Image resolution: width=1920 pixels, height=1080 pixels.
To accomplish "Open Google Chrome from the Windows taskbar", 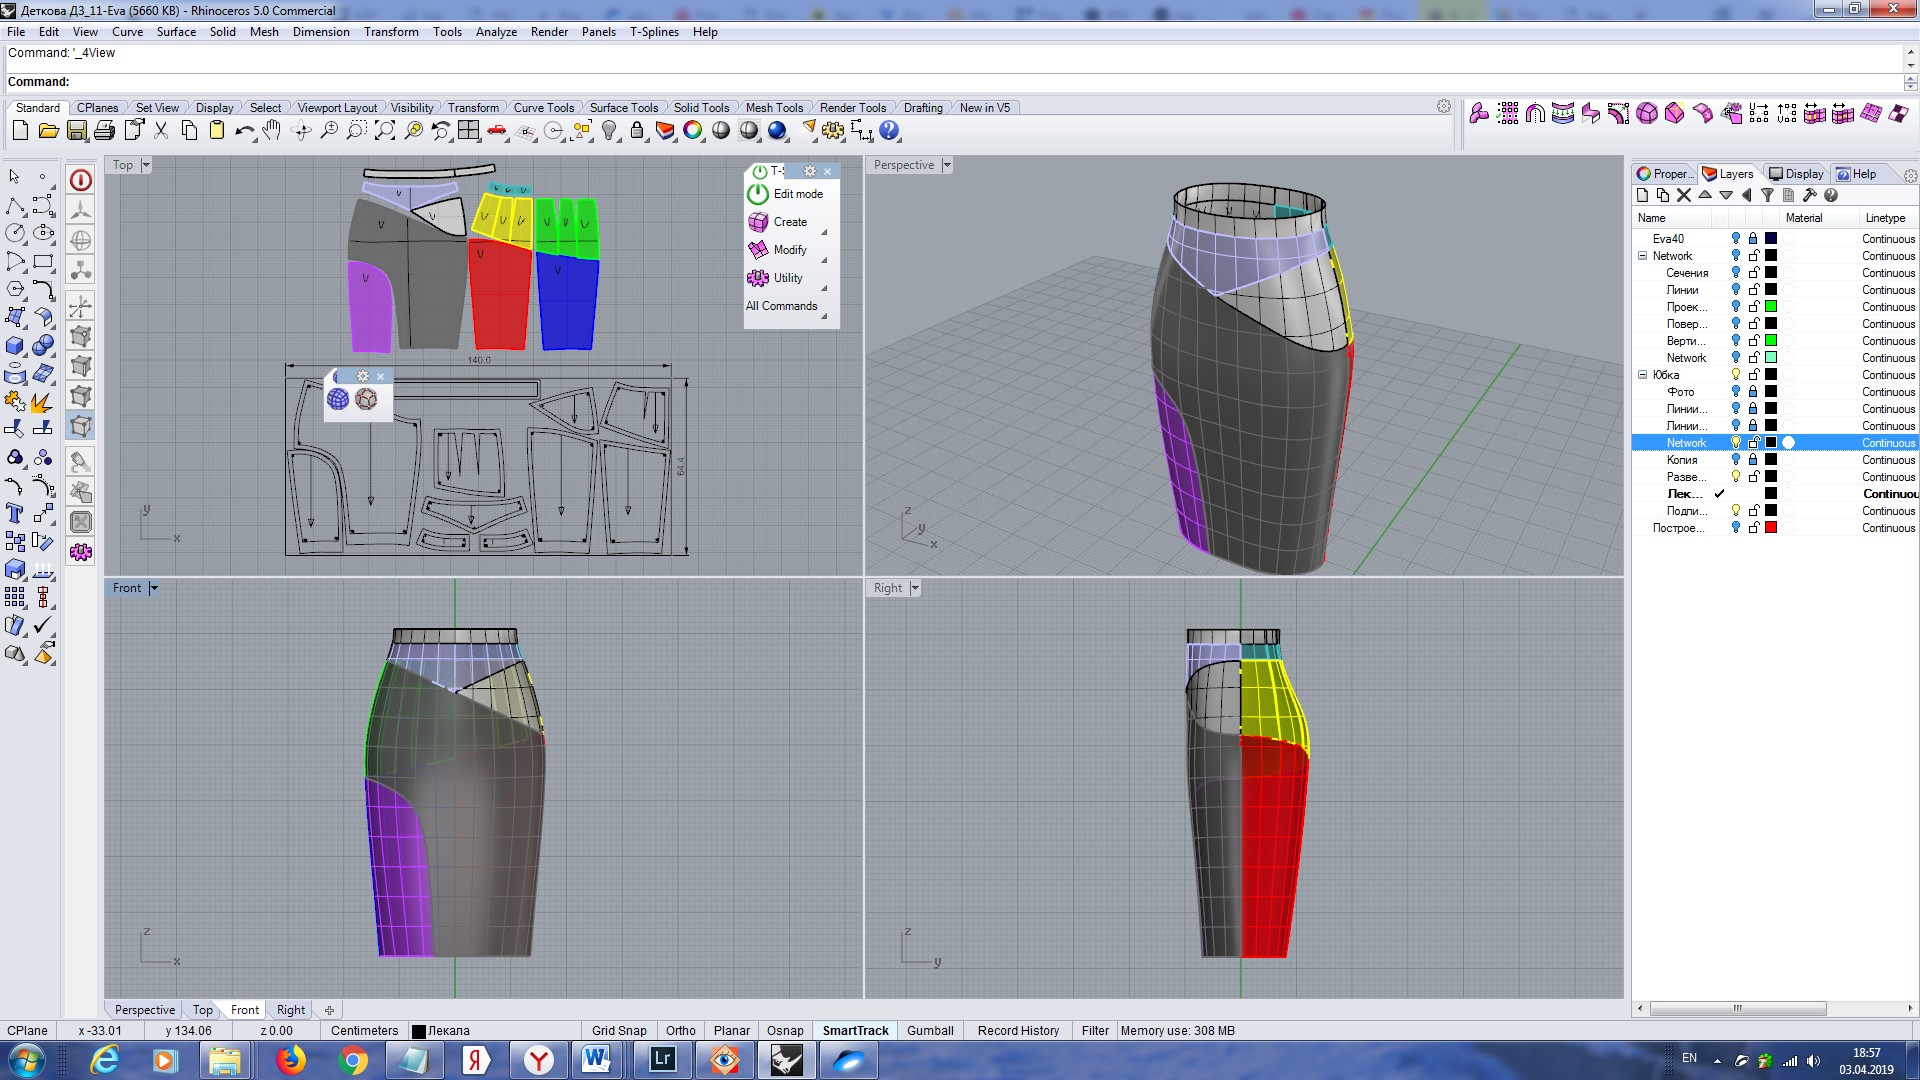I will [352, 1060].
